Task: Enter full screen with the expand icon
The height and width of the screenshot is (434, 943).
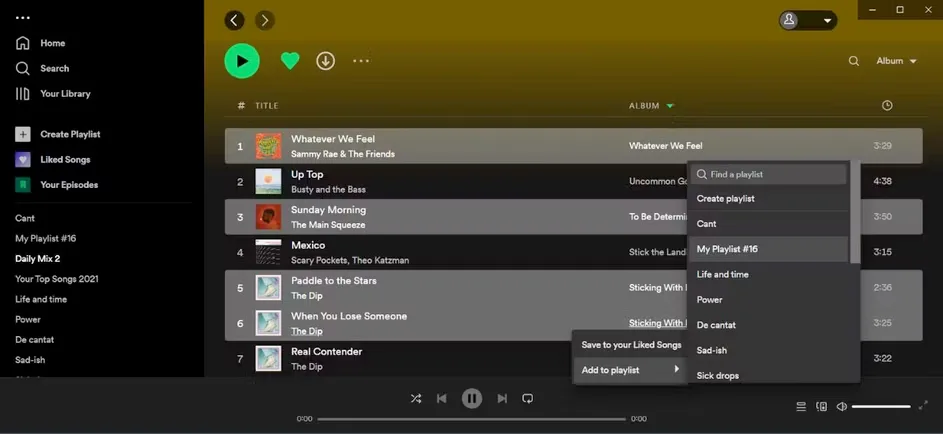Action: tap(923, 406)
